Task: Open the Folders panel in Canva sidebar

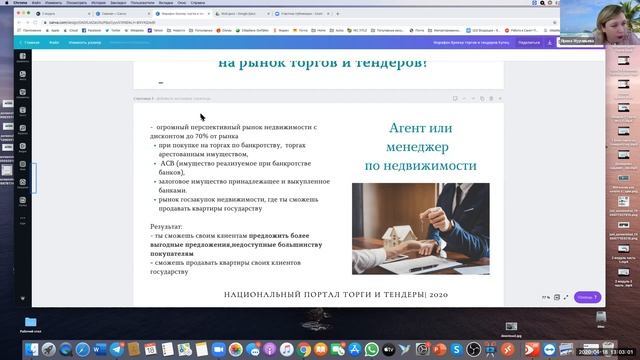Action: pos(22,201)
